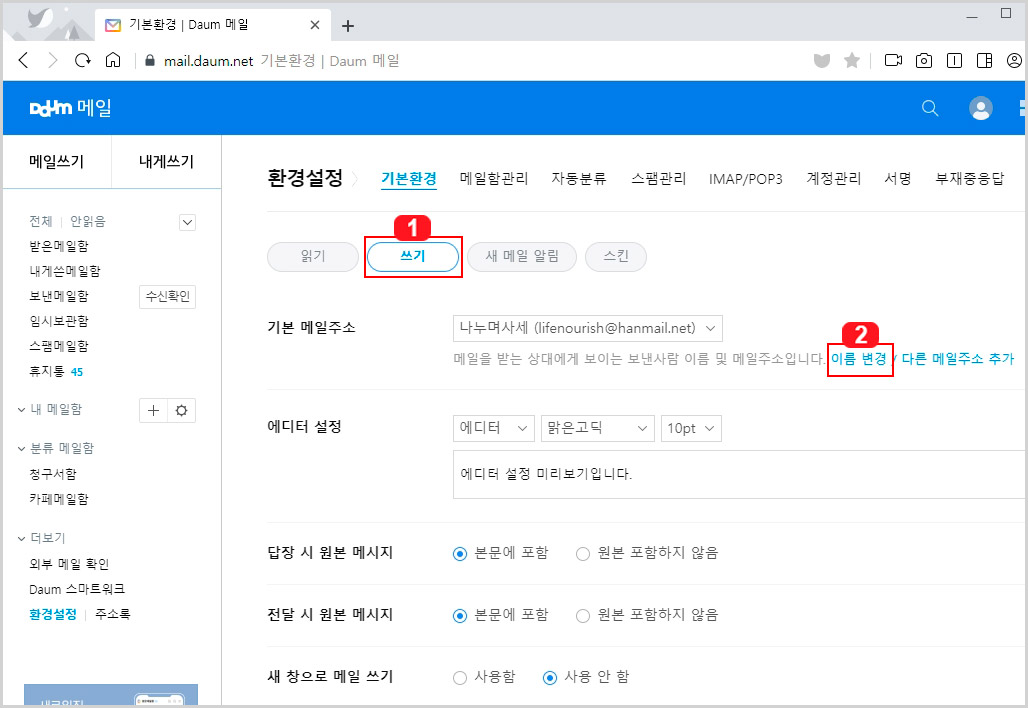Open the mail filter dropdown arrow
1028x708 pixels.
[x=188, y=222]
